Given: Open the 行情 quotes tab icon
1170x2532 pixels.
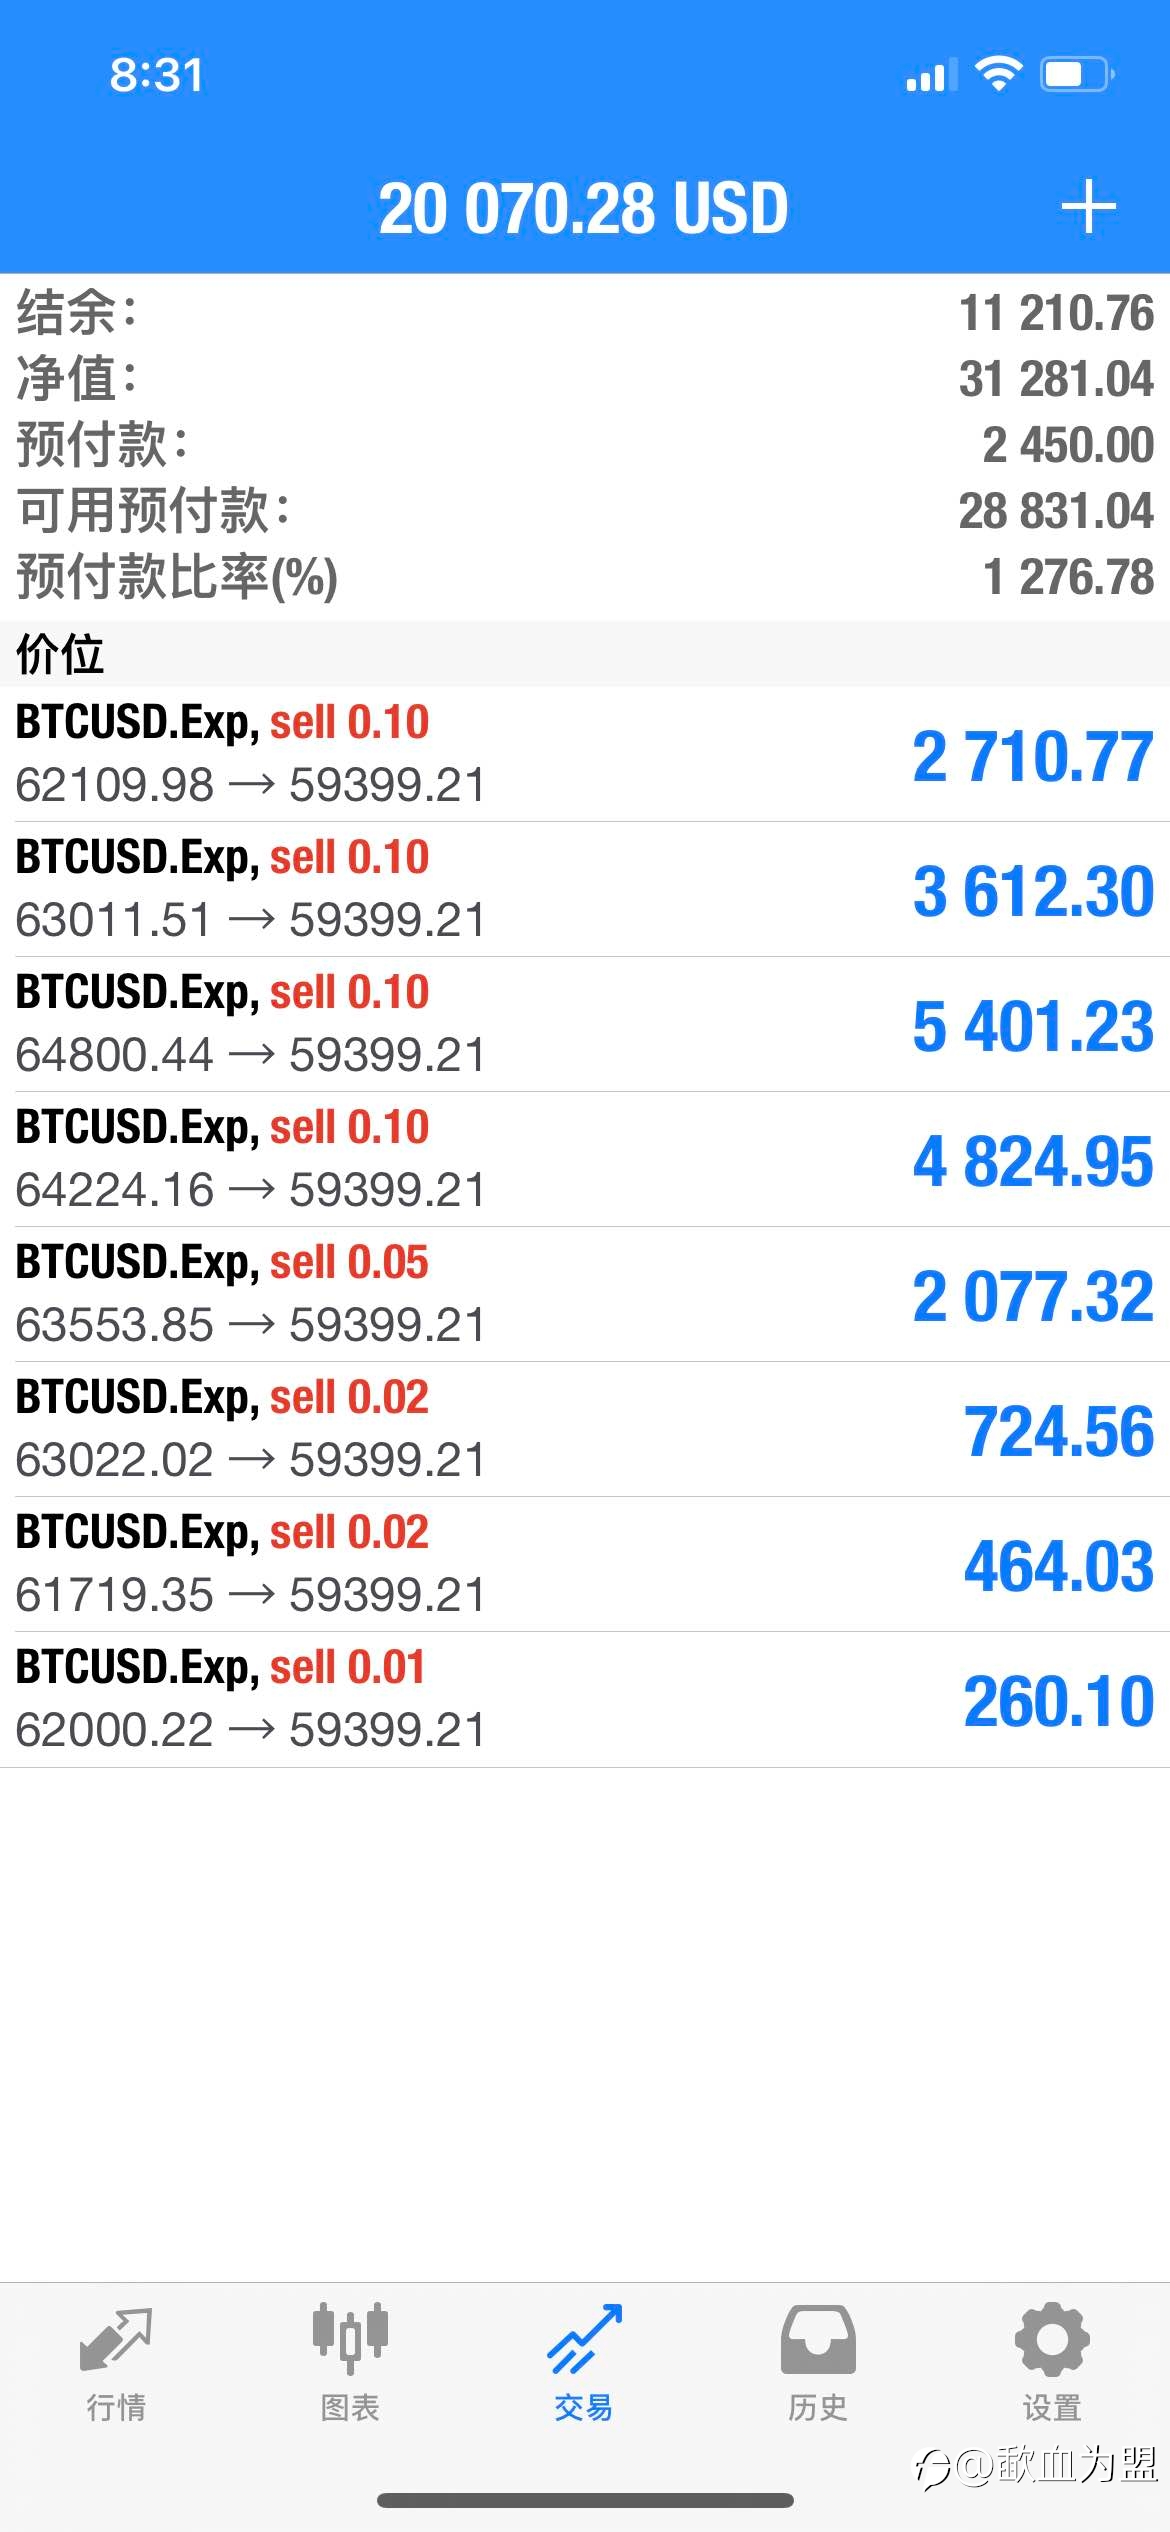Looking at the screenshot, I should click(x=116, y=2340).
